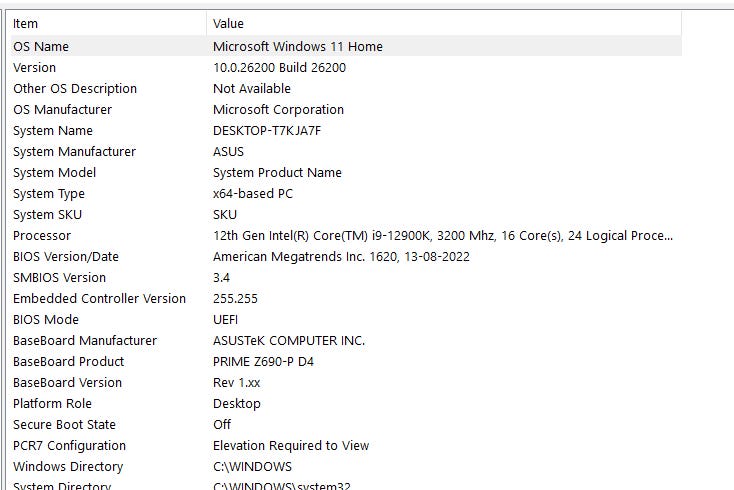
Task: Select the ASUS value
Action: [x=228, y=152]
